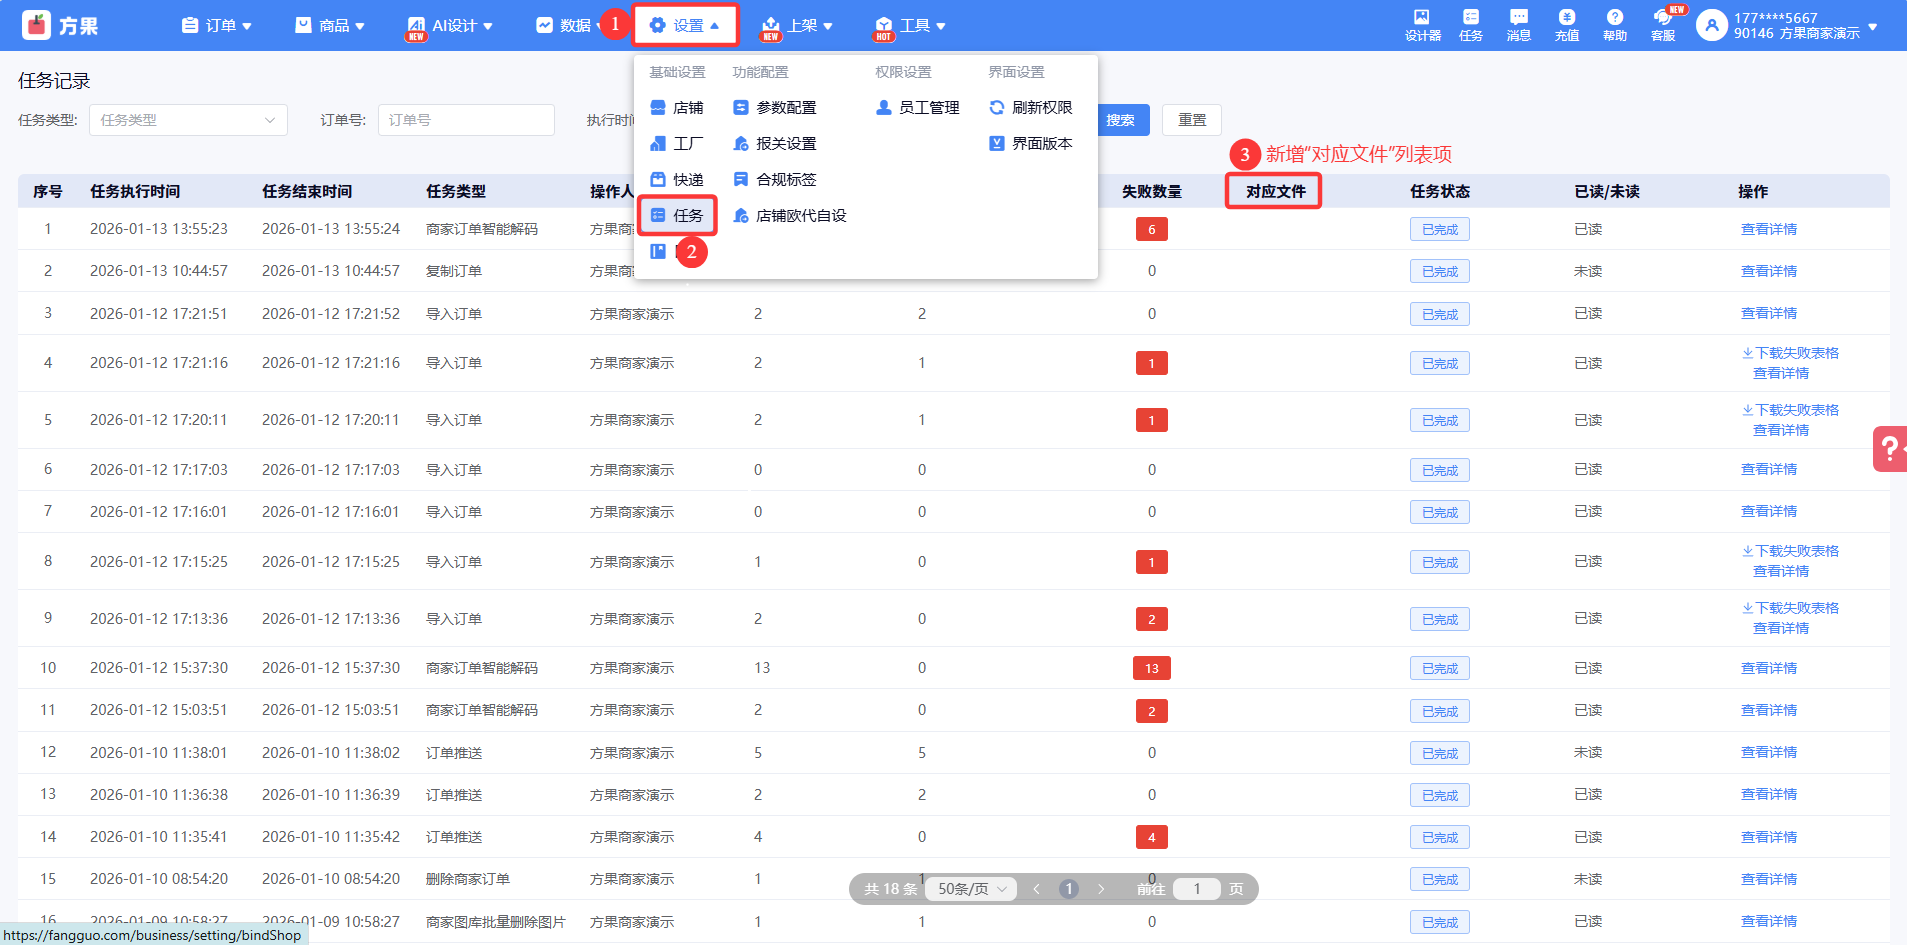
Task: Go to next page with right arrow
Action: [1101, 889]
